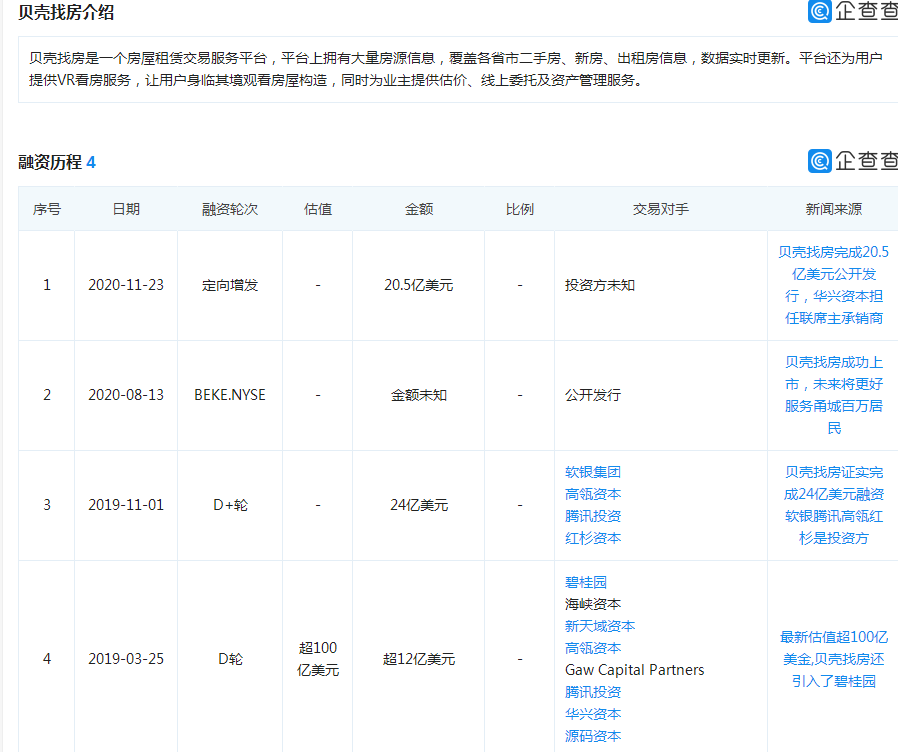Open the 碧桂园 investor link
Image resolution: width=898 pixels, height=752 pixels.
[x=586, y=582]
